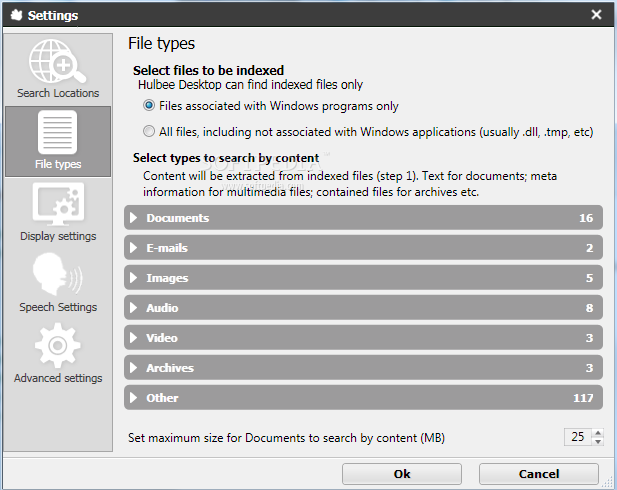
Task: Decrease maximum document size with down arrow
Action: tap(598, 442)
